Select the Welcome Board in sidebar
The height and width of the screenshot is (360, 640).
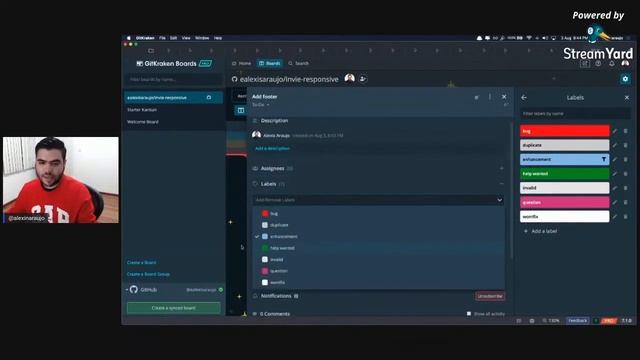(x=143, y=122)
